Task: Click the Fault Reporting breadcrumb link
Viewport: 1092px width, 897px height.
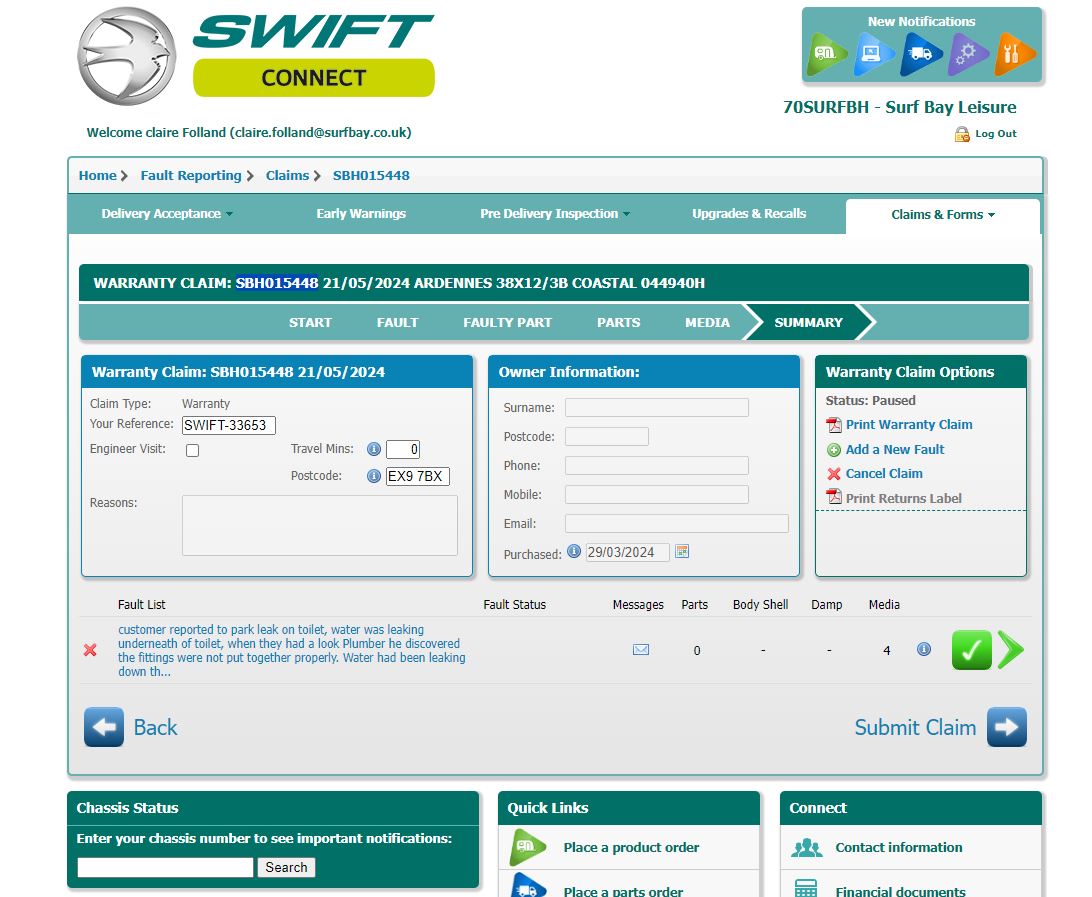Action: (191, 176)
